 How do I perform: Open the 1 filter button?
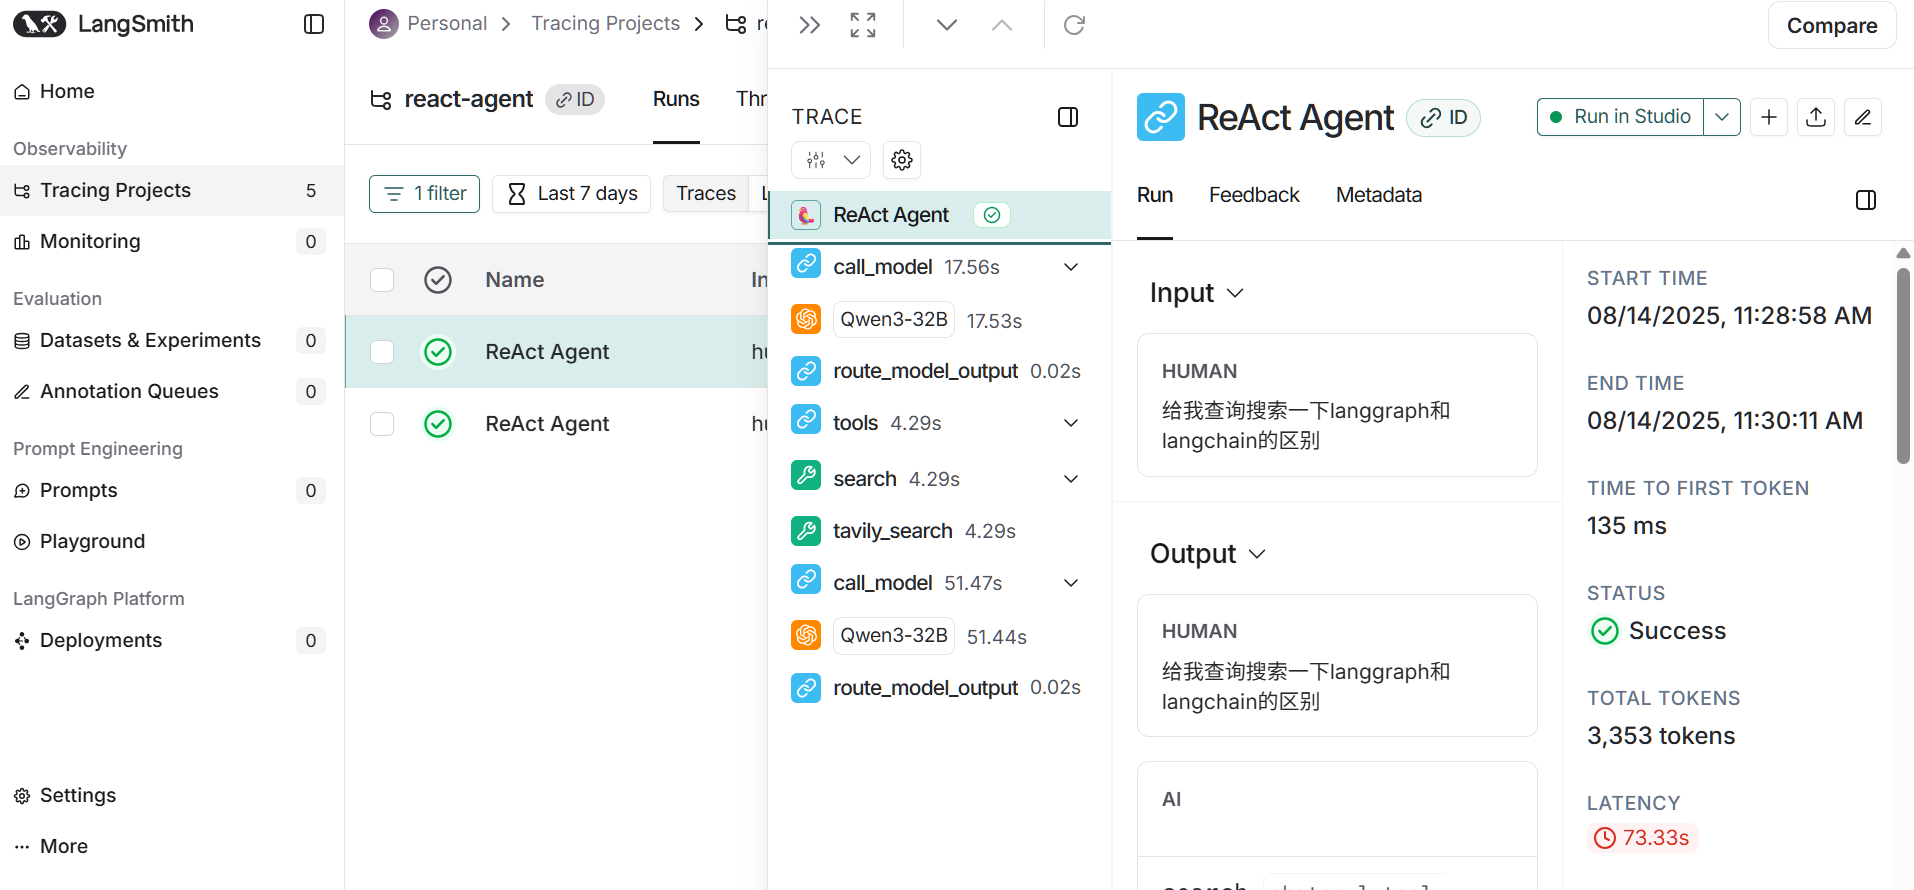pyautogui.click(x=424, y=194)
